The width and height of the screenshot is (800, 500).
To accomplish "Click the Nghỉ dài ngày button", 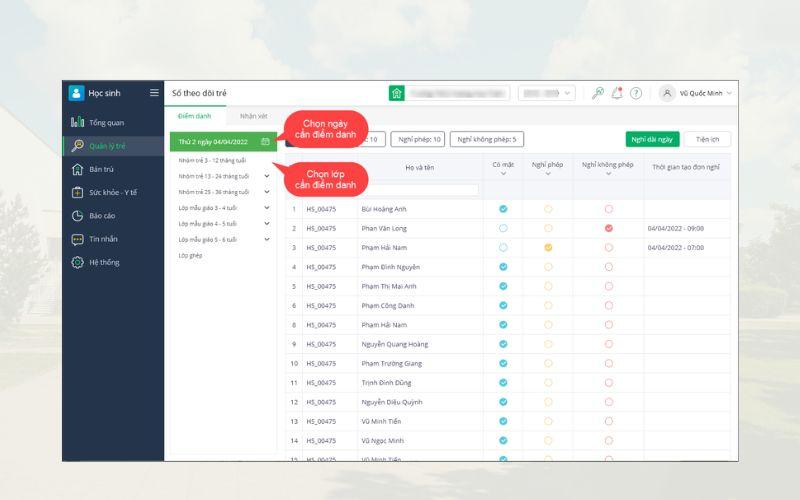I will pos(652,140).
